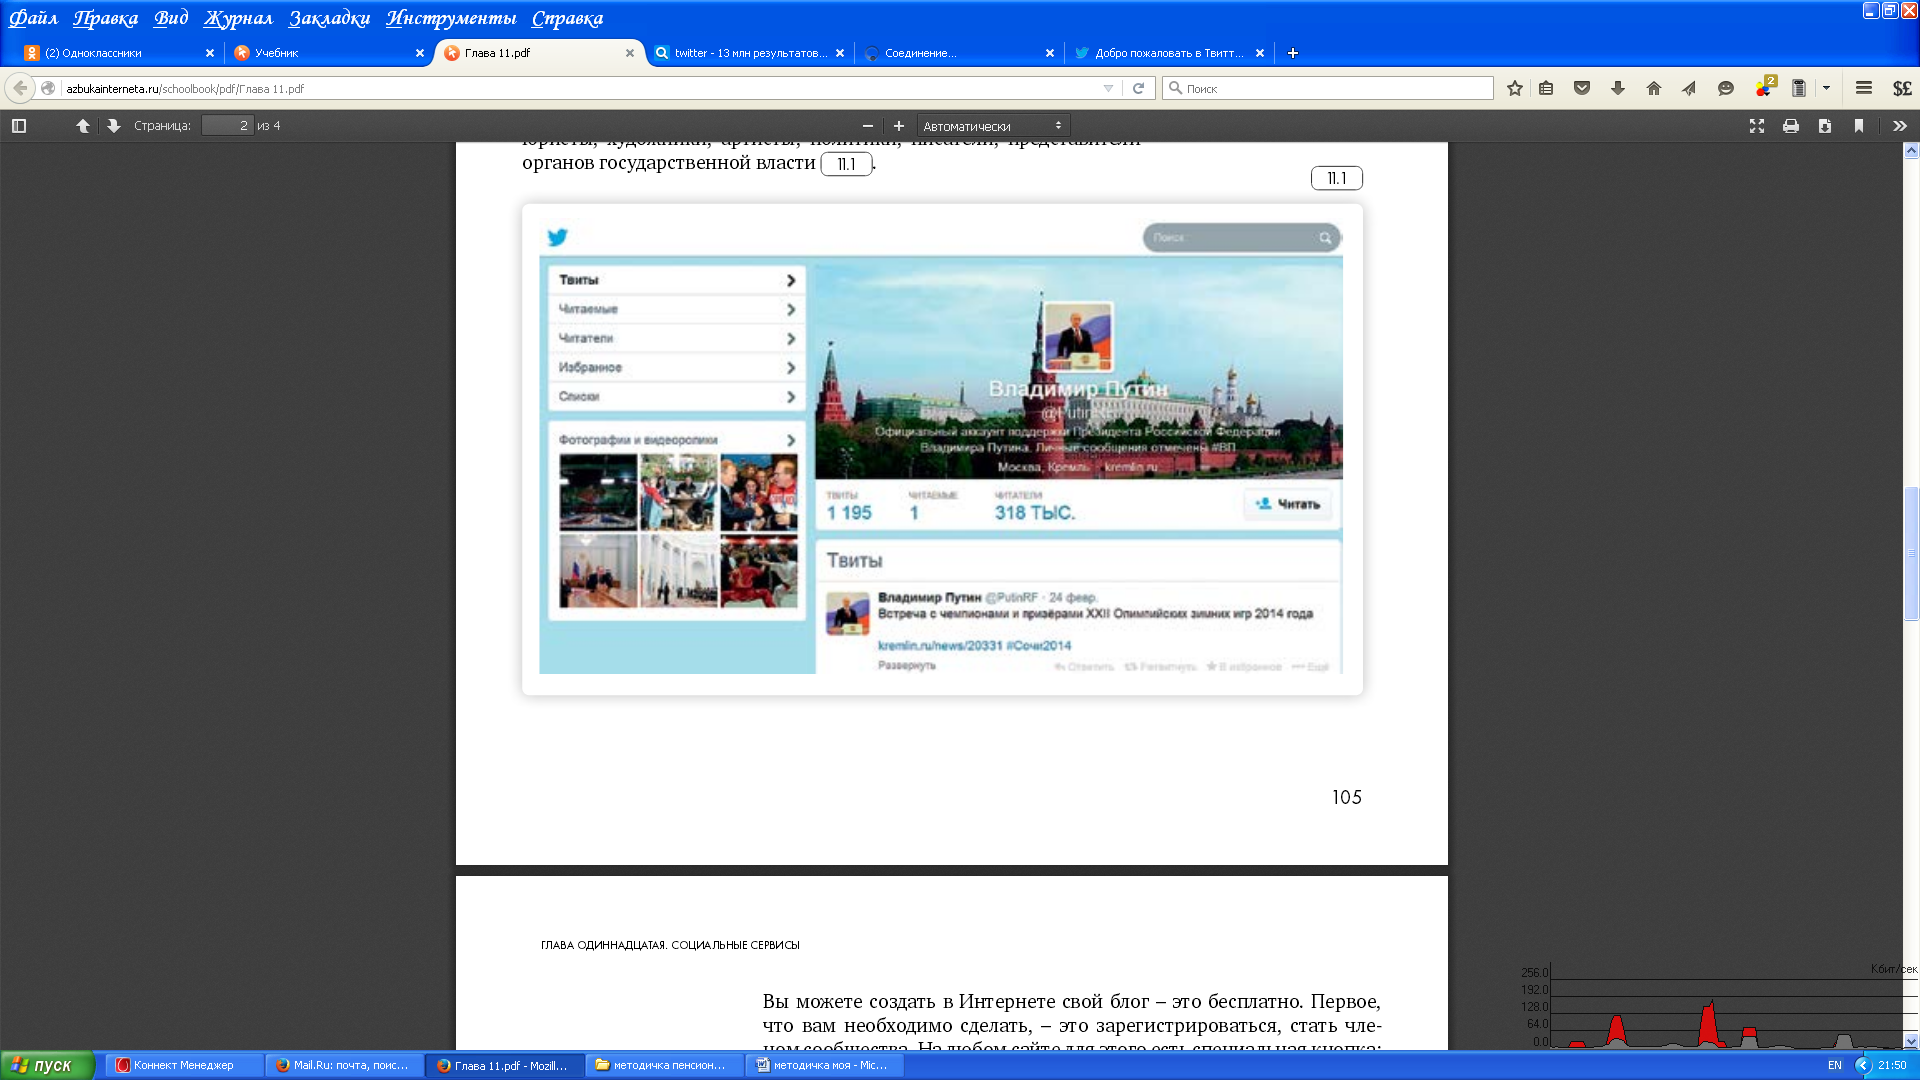Switch PDF to presentation fullscreen mode
1920x1080 pixels.
tap(1757, 126)
